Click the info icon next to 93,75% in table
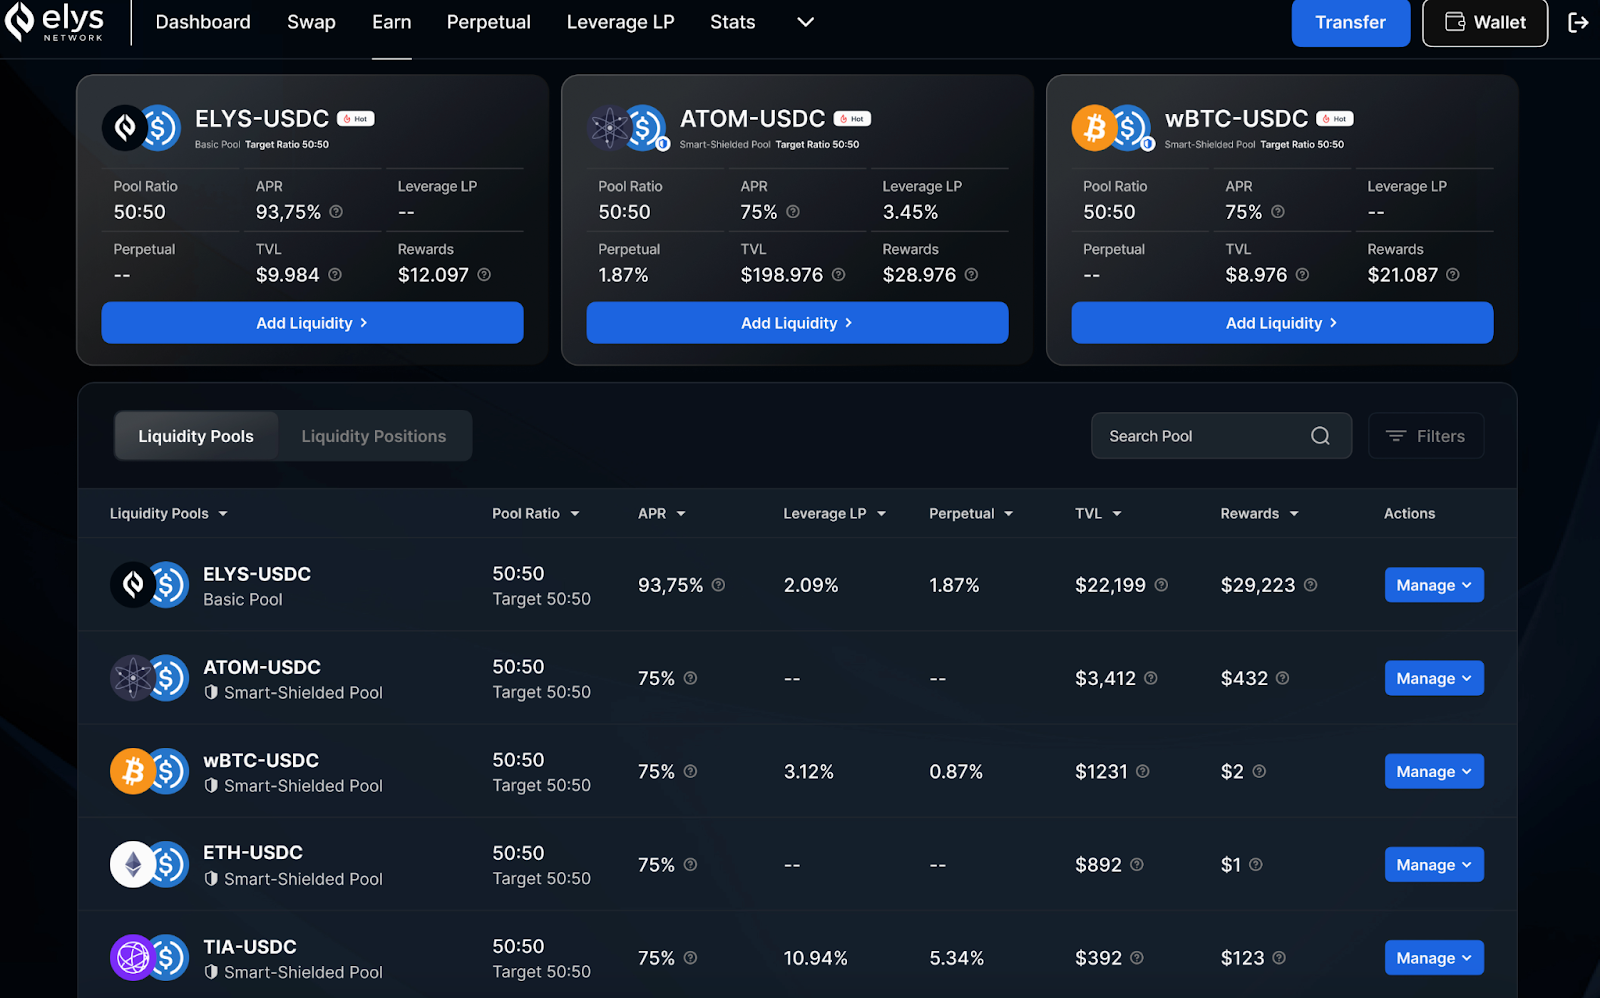The width and height of the screenshot is (1600, 998). (718, 585)
